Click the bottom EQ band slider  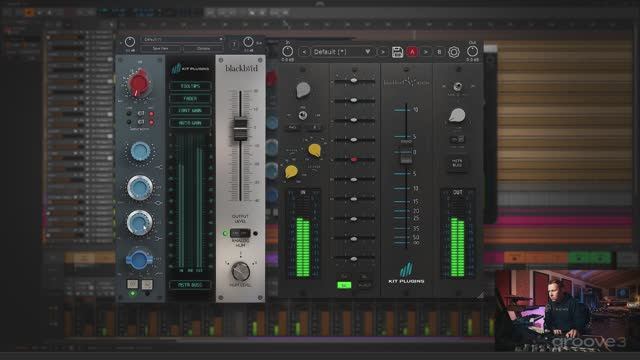click(354, 259)
